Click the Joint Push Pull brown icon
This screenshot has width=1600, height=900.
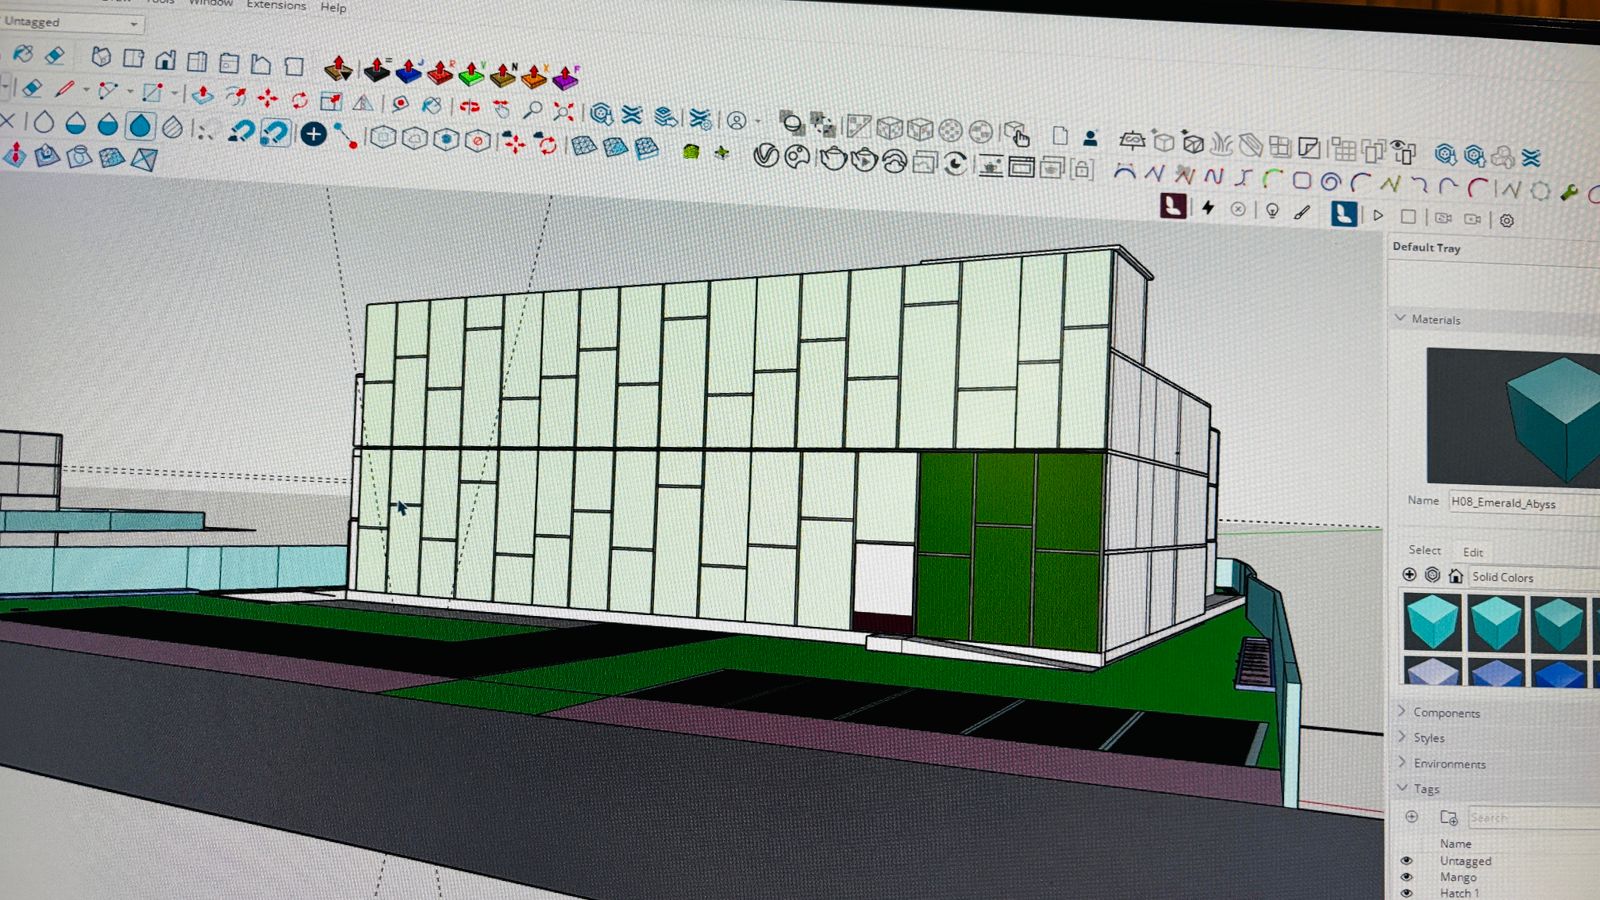tap(338, 67)
